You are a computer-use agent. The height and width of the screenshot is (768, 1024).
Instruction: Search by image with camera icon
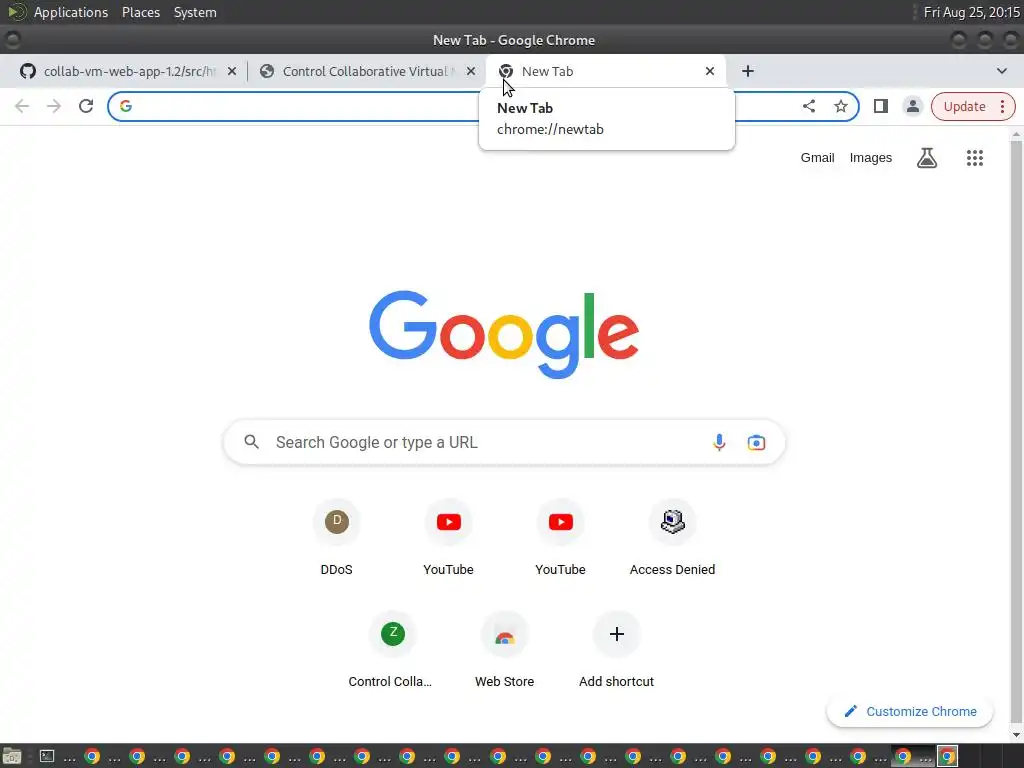(756, 442)
